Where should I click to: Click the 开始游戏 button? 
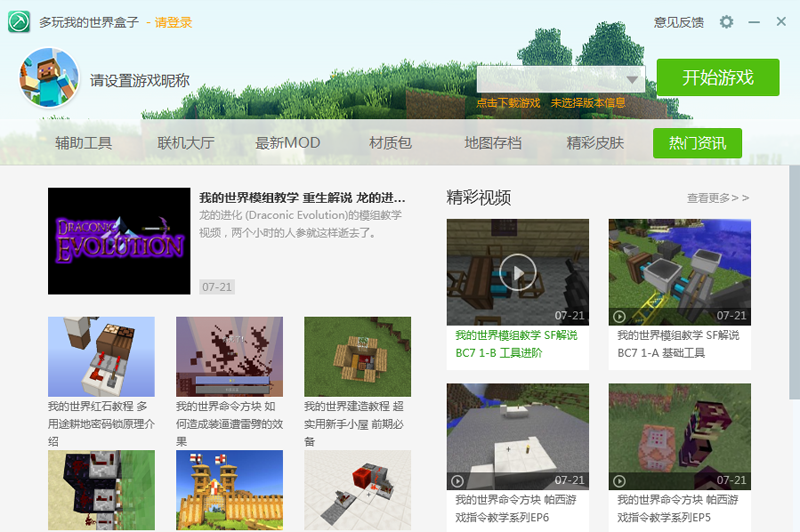coord(718,78)
